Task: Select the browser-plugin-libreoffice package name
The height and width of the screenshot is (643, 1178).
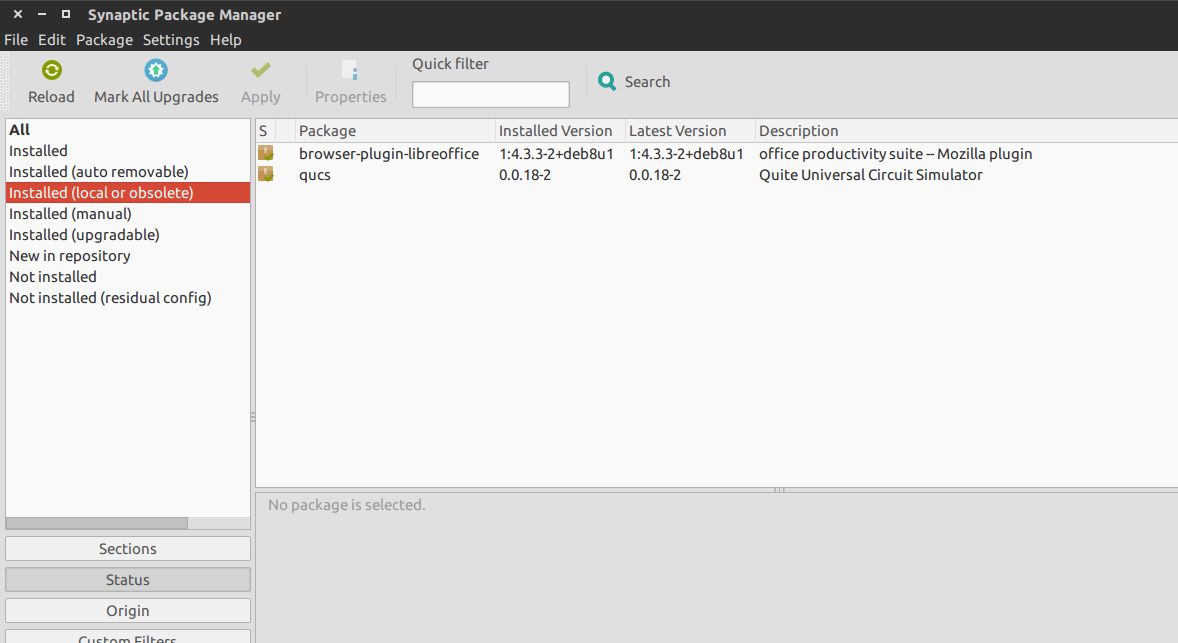Action: point(388,153)
